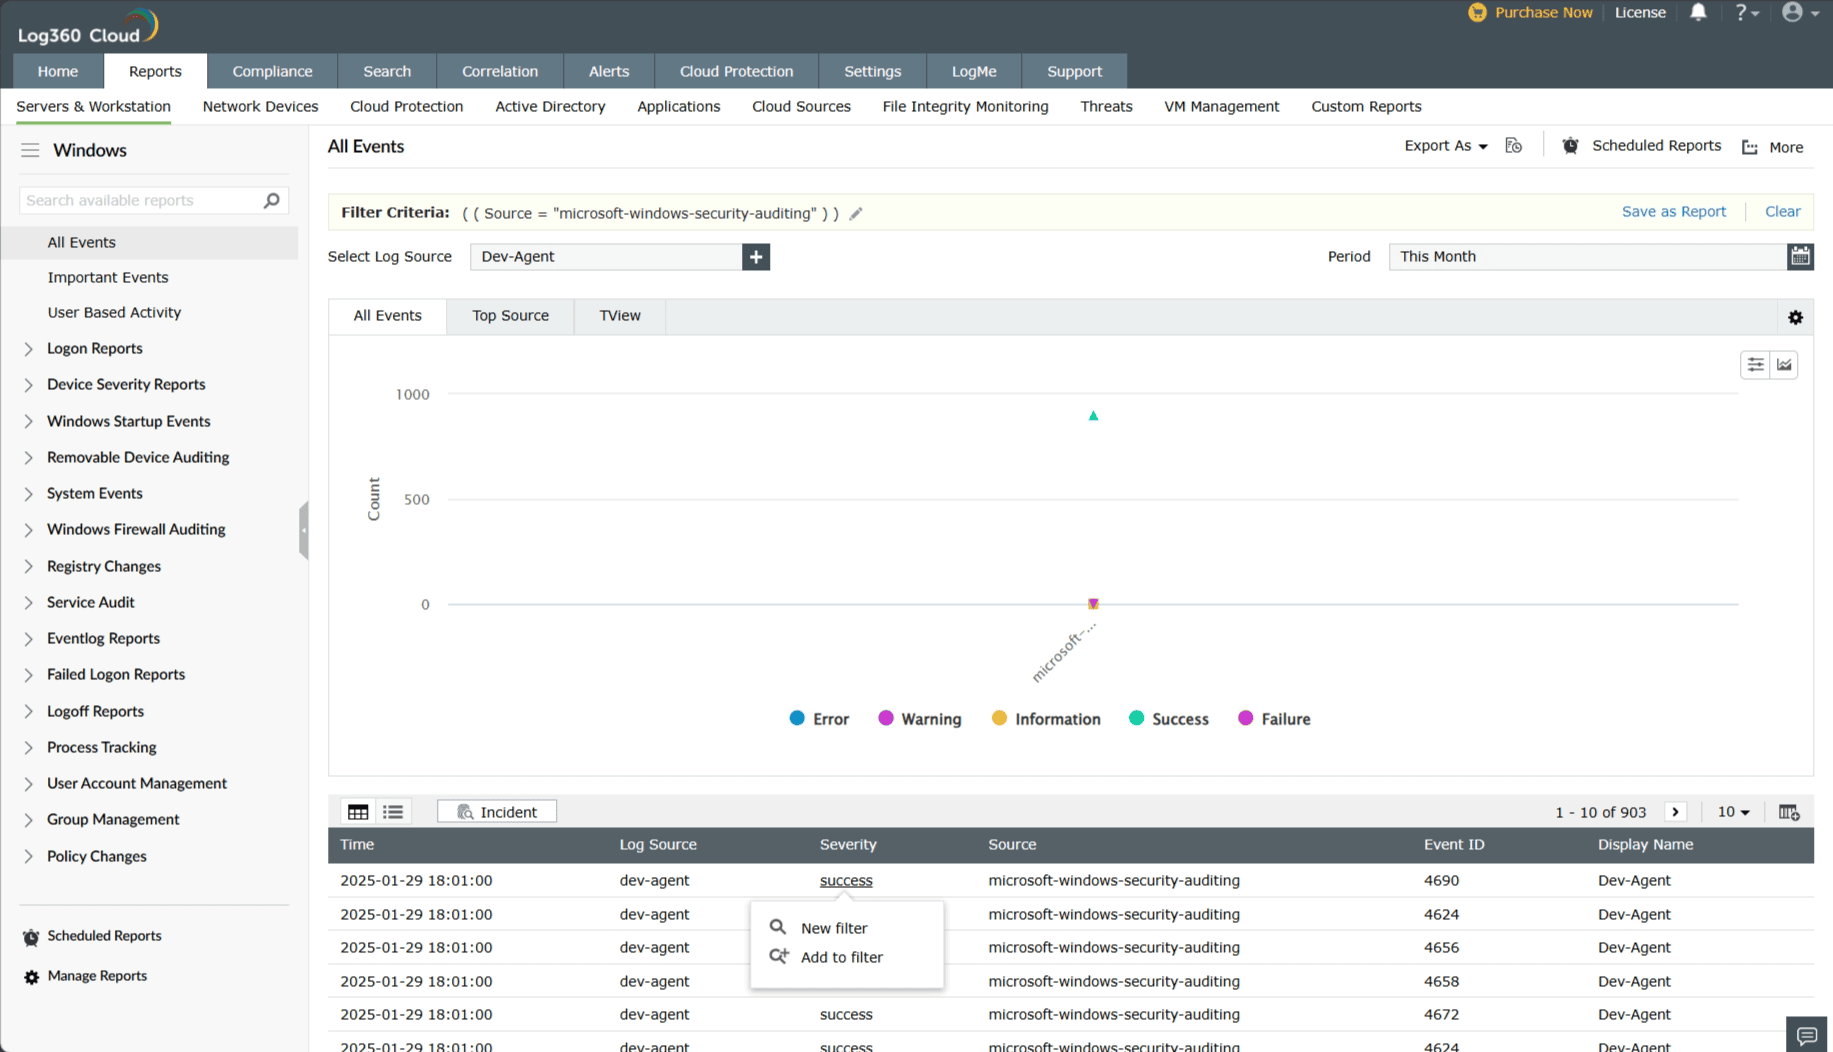Switch to the Correlation tab

[x=500, y=71]
